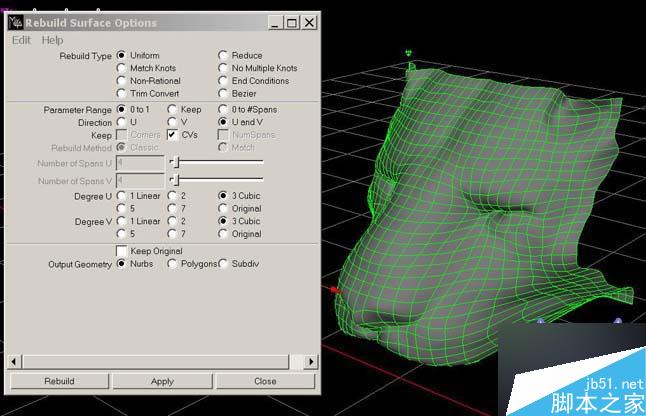Set parameter range to 0 to #Spans
646x416 pixels.
223,109
